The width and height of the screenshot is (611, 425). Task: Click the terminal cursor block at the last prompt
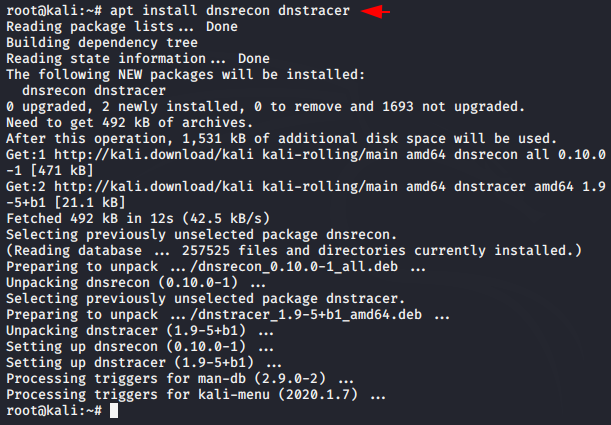(115, 411)
